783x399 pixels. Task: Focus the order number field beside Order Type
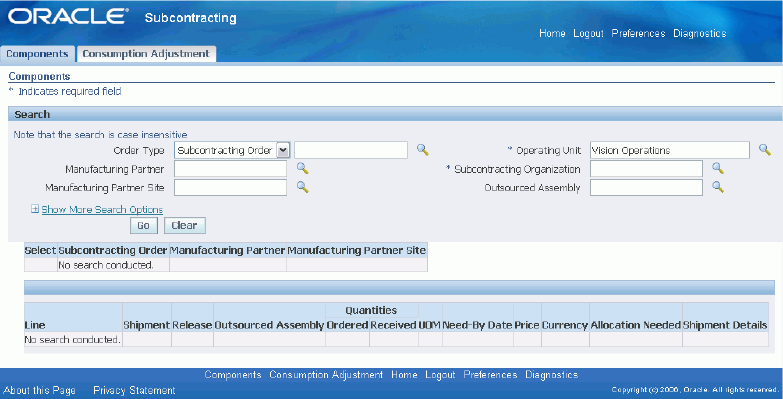coord(351,150)
